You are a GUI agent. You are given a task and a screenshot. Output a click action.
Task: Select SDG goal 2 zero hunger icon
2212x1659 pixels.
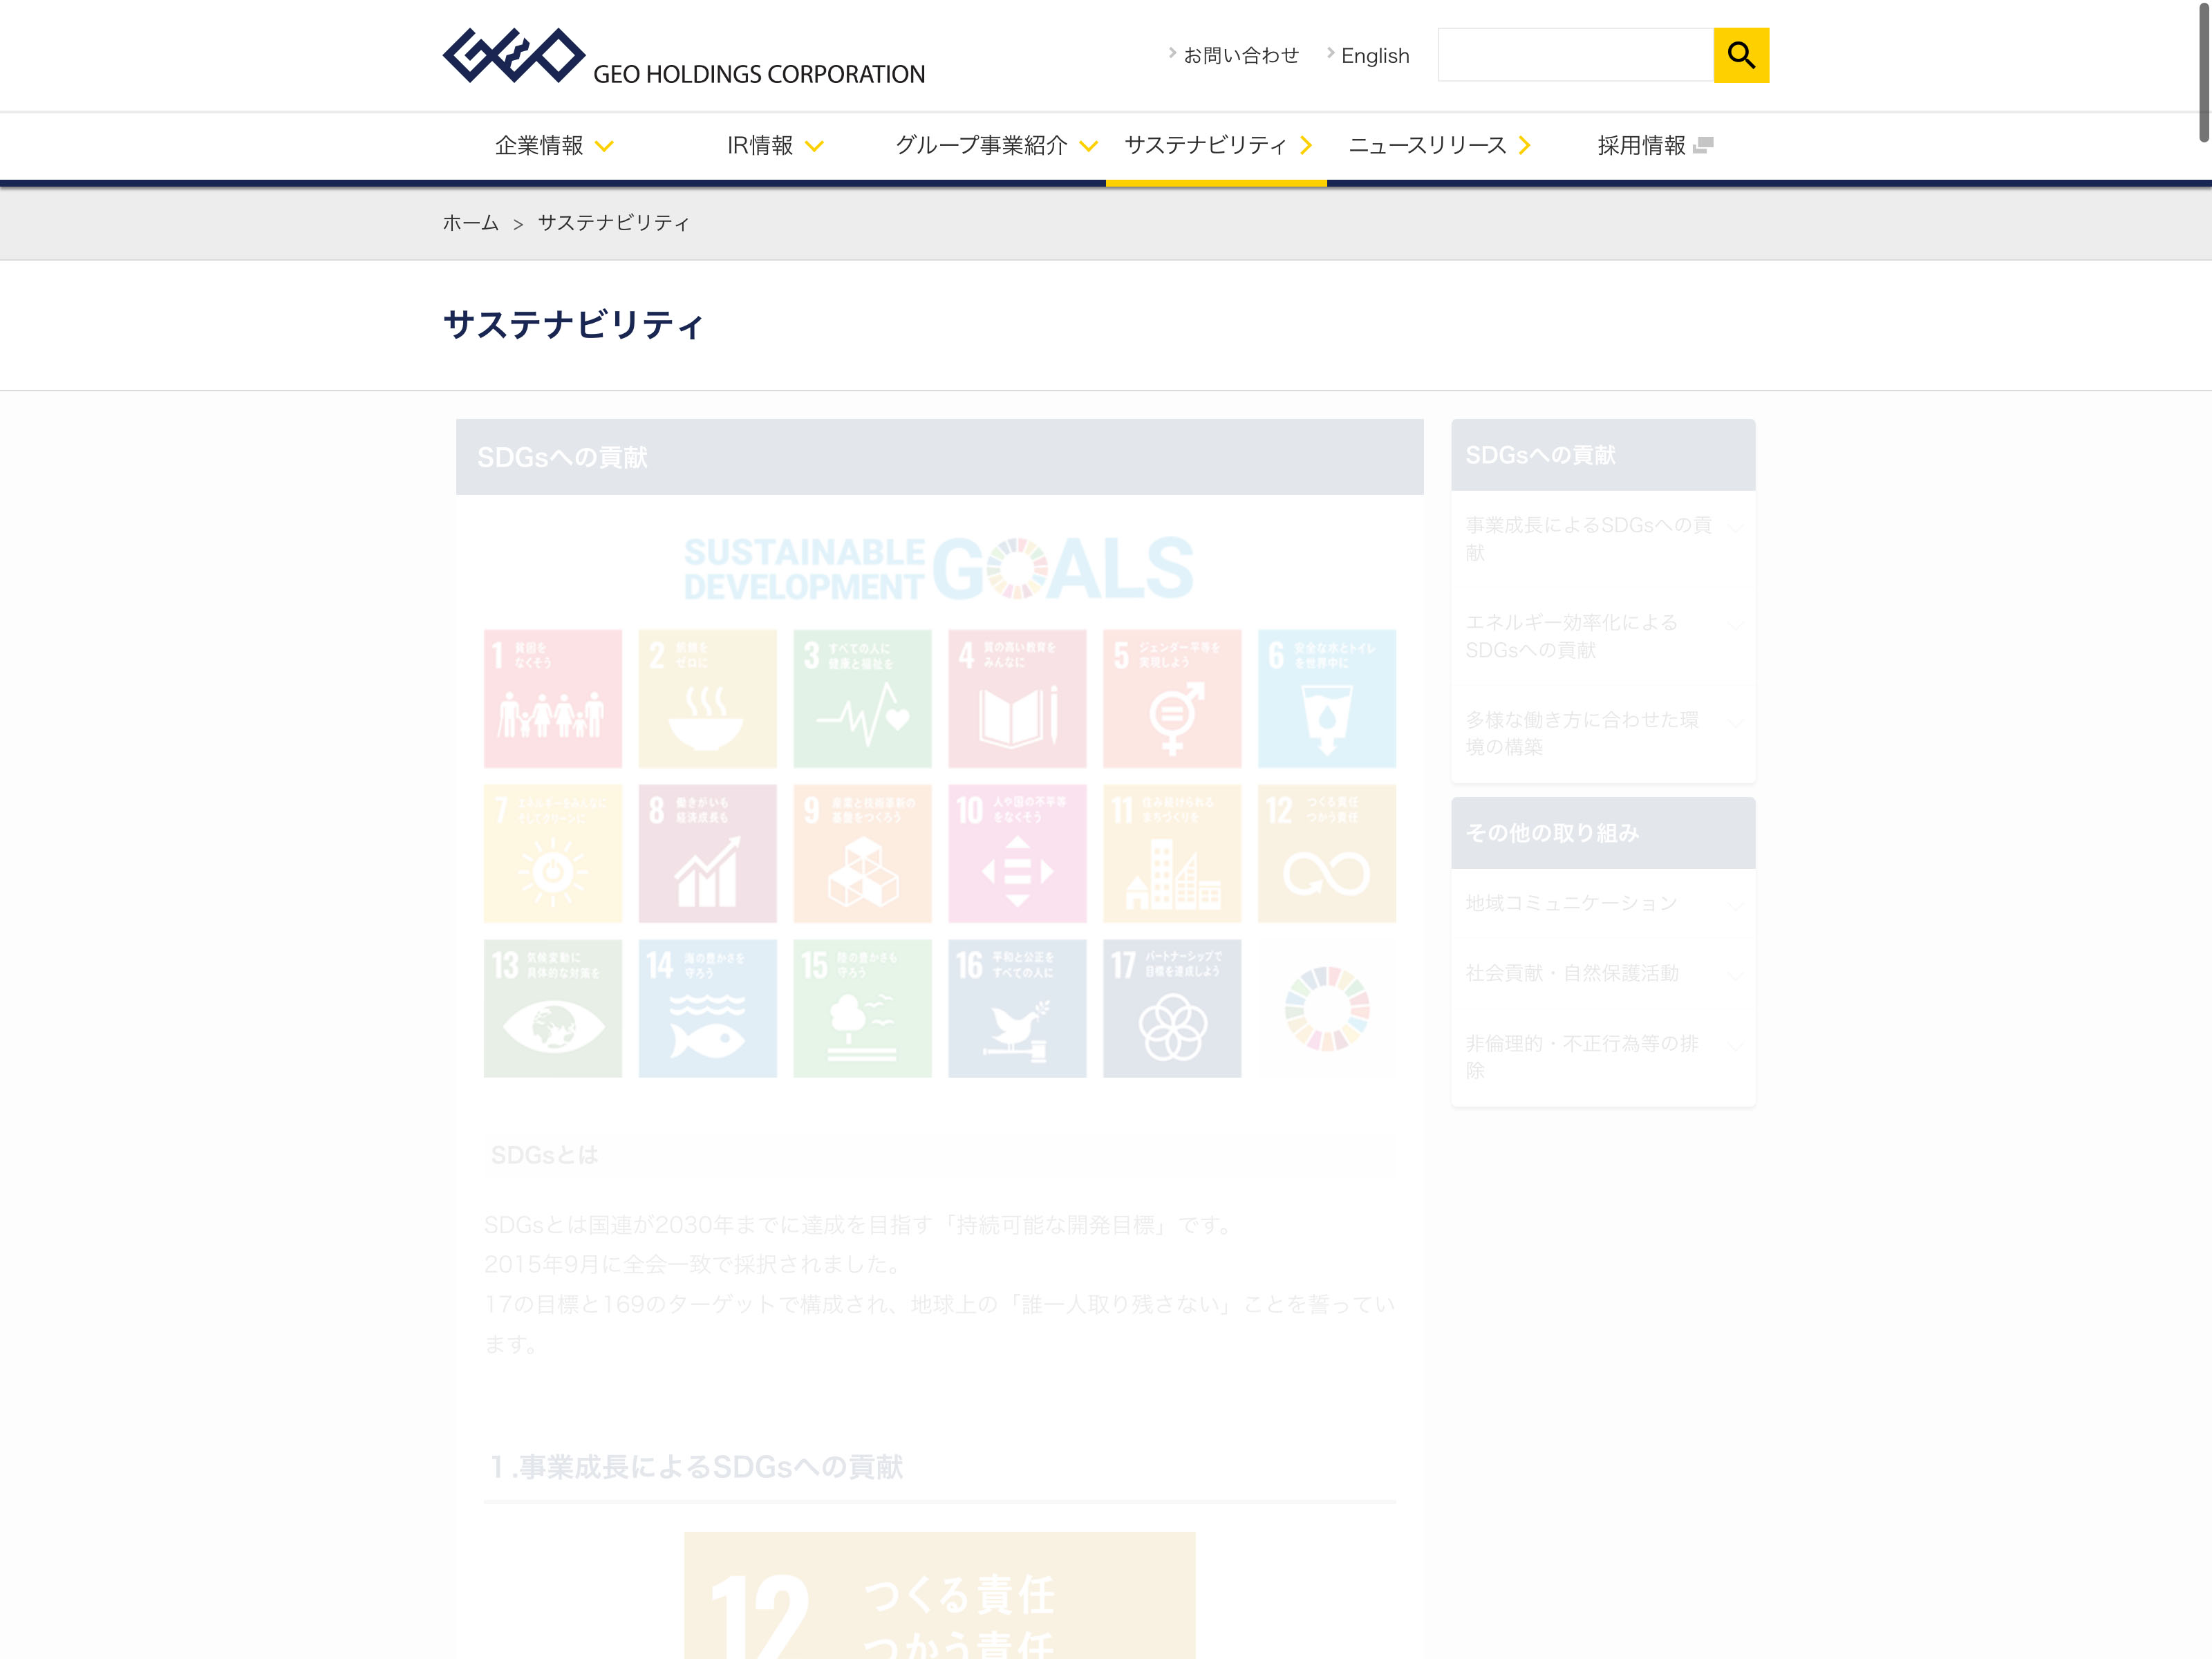click(x=708, y=698)
